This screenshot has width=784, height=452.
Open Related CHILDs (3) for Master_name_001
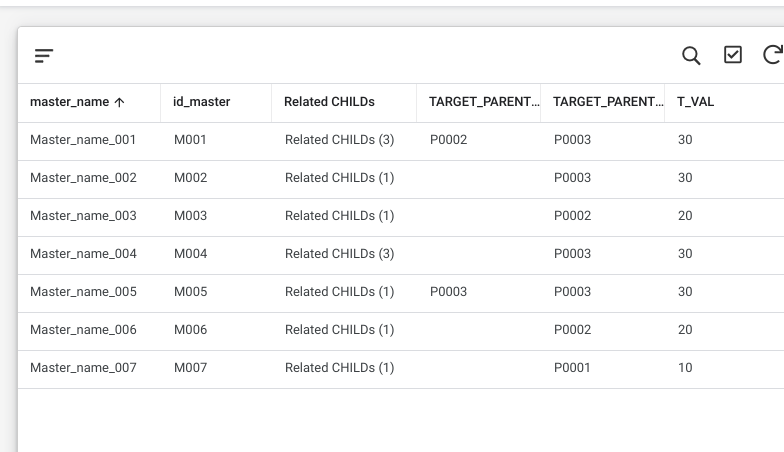click(x=340, y=140)
